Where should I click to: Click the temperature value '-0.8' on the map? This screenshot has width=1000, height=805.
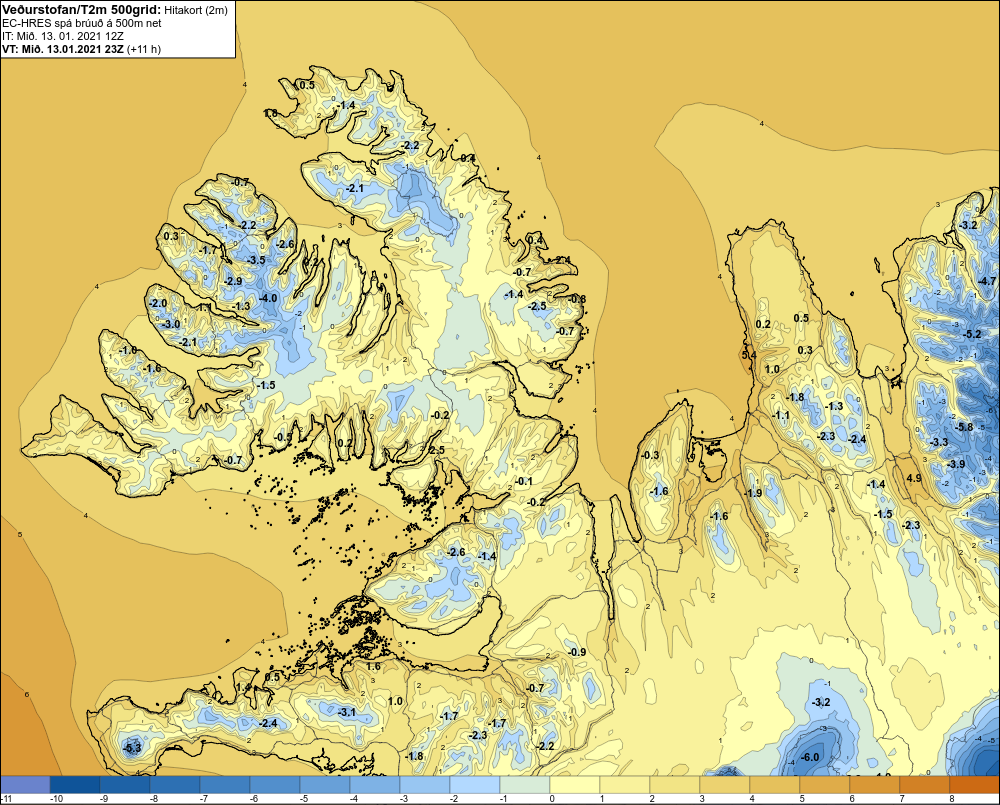click(576, 299)
